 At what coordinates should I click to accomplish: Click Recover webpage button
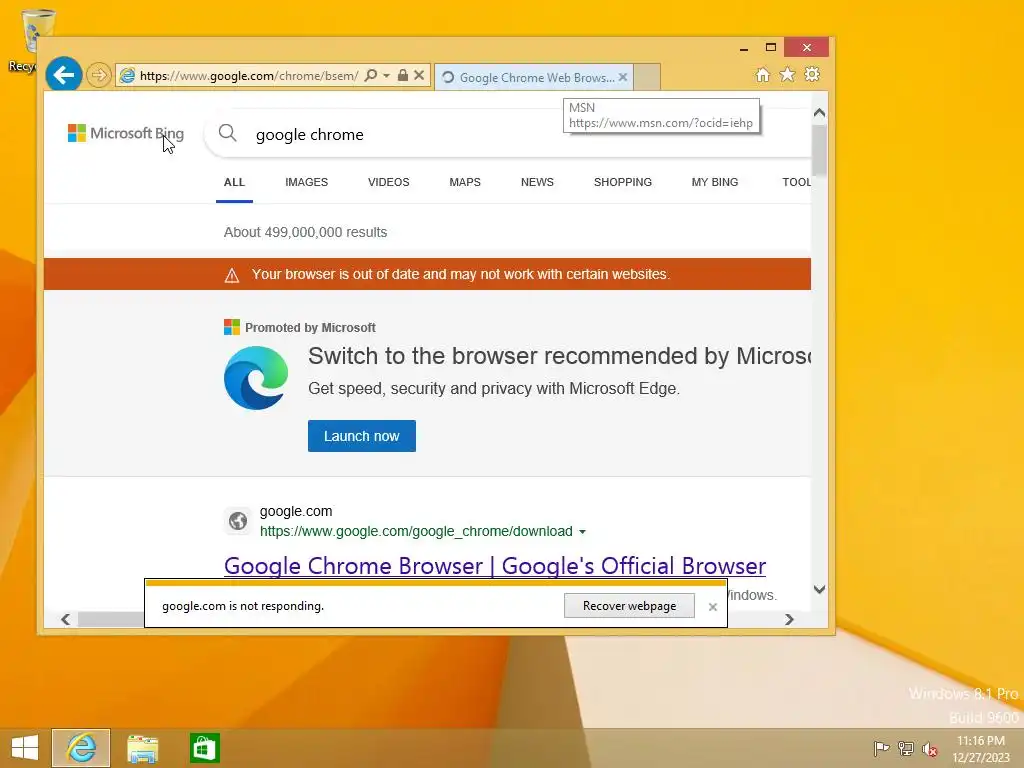tap(630, 606)
